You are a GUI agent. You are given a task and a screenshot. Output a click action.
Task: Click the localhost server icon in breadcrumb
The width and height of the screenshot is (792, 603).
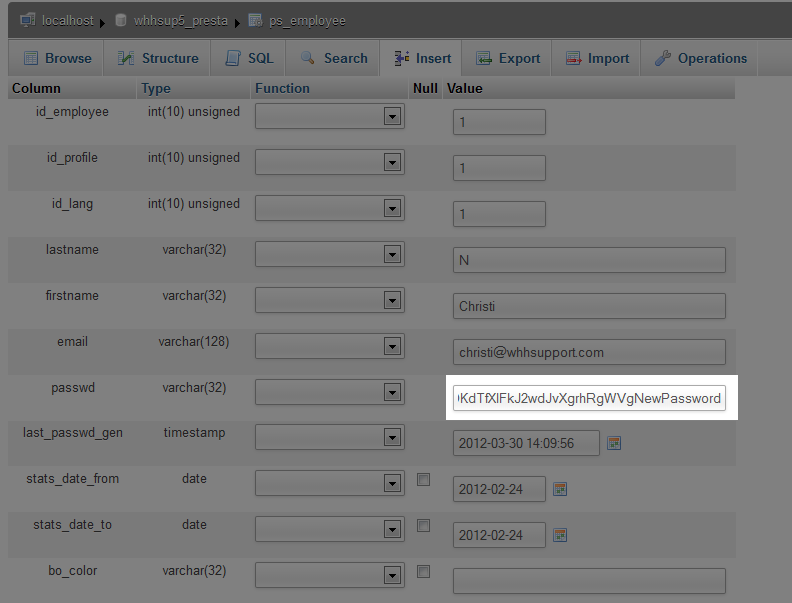27,20
